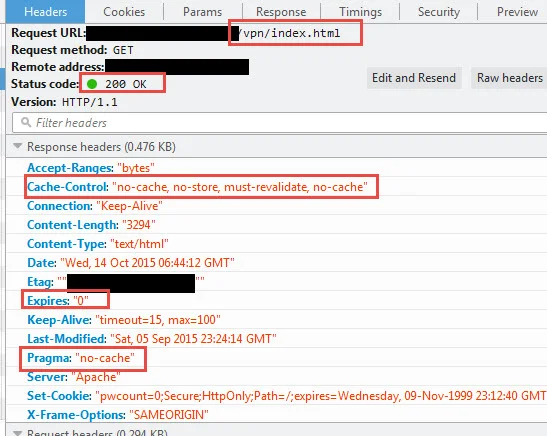Click the Expires header name
The image size is (547, 436).
pos(48,301)
